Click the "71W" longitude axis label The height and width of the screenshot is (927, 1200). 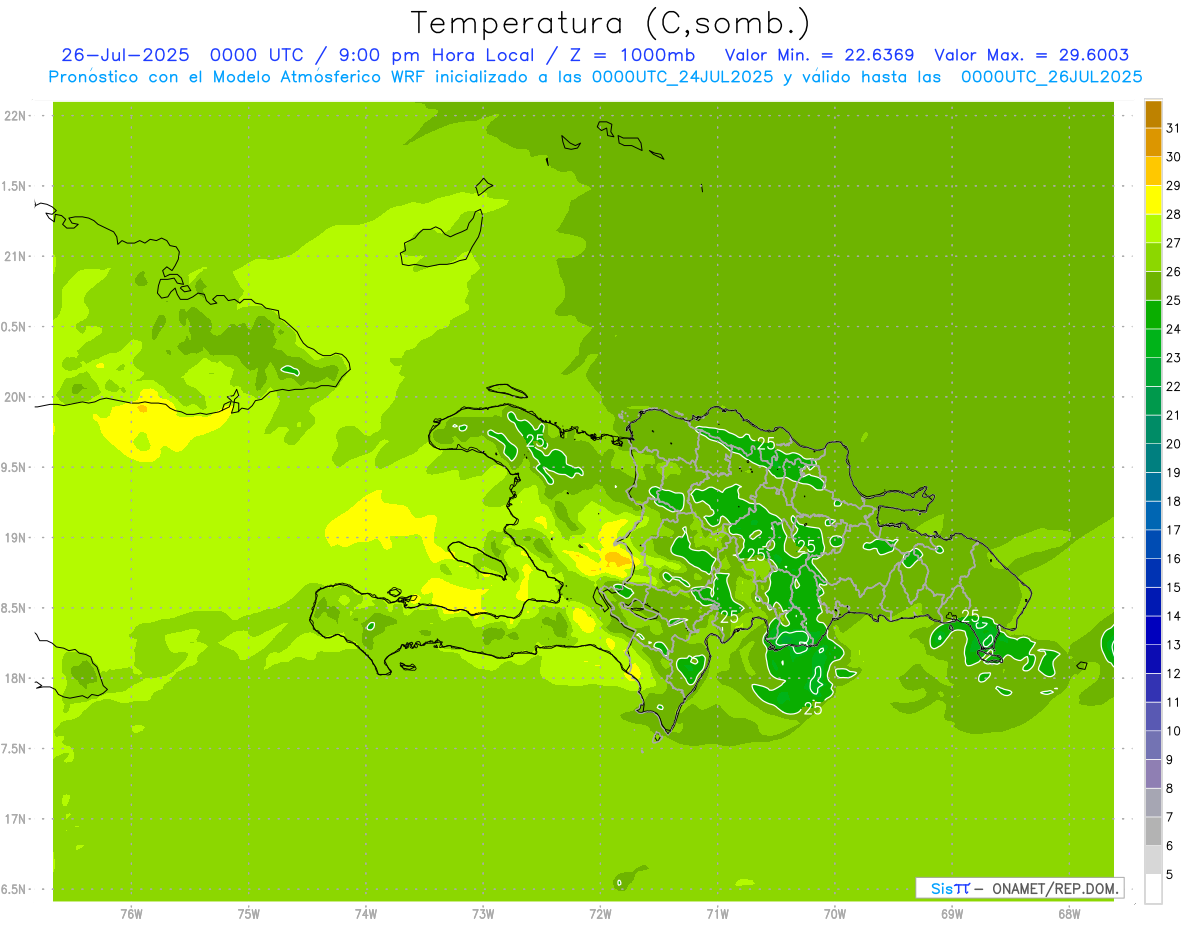(x=717, y=913)
